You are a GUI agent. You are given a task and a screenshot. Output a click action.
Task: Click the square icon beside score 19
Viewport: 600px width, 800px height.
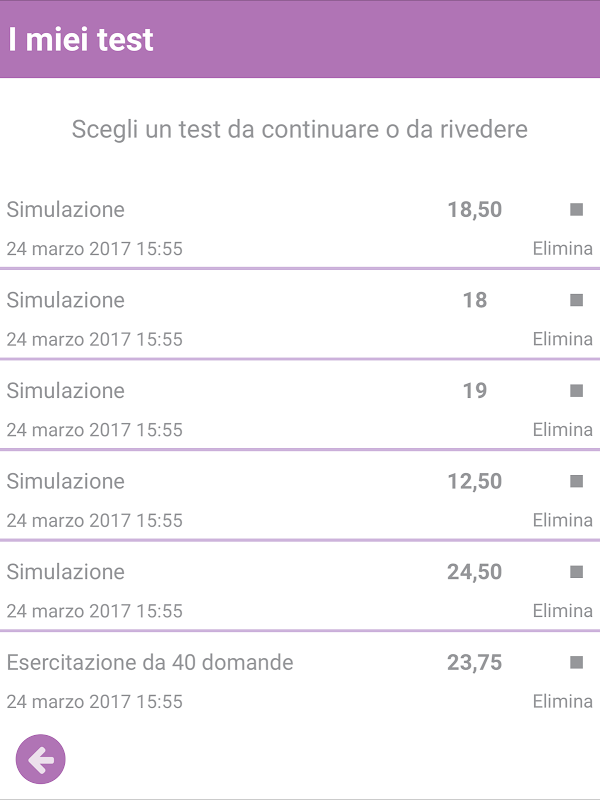[576, 391]
